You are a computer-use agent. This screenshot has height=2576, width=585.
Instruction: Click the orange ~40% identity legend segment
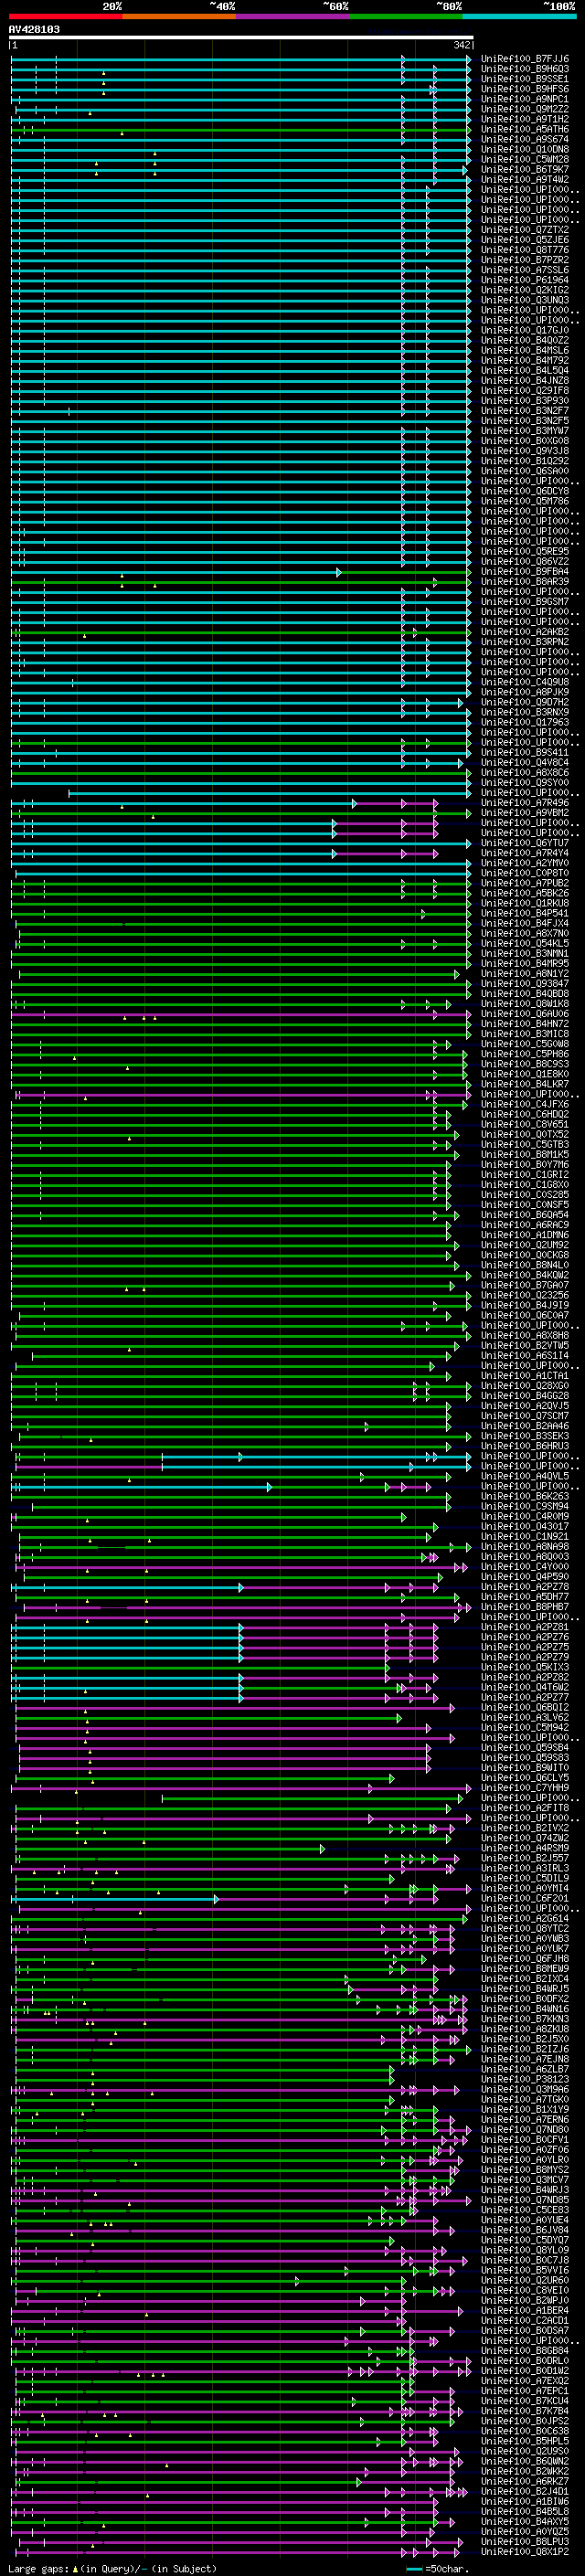pos(179,16)
